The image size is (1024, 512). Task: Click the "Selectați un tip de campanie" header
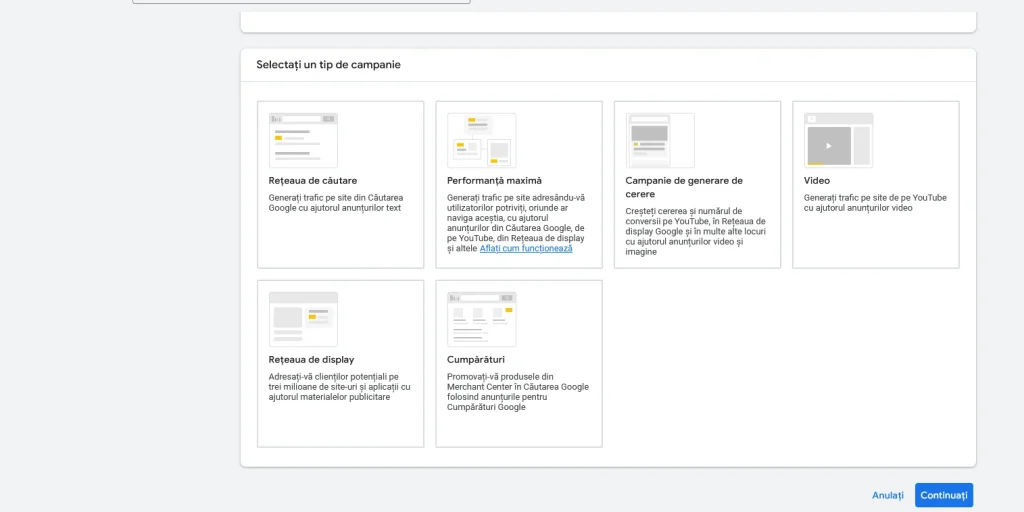[x=328, y=65]
